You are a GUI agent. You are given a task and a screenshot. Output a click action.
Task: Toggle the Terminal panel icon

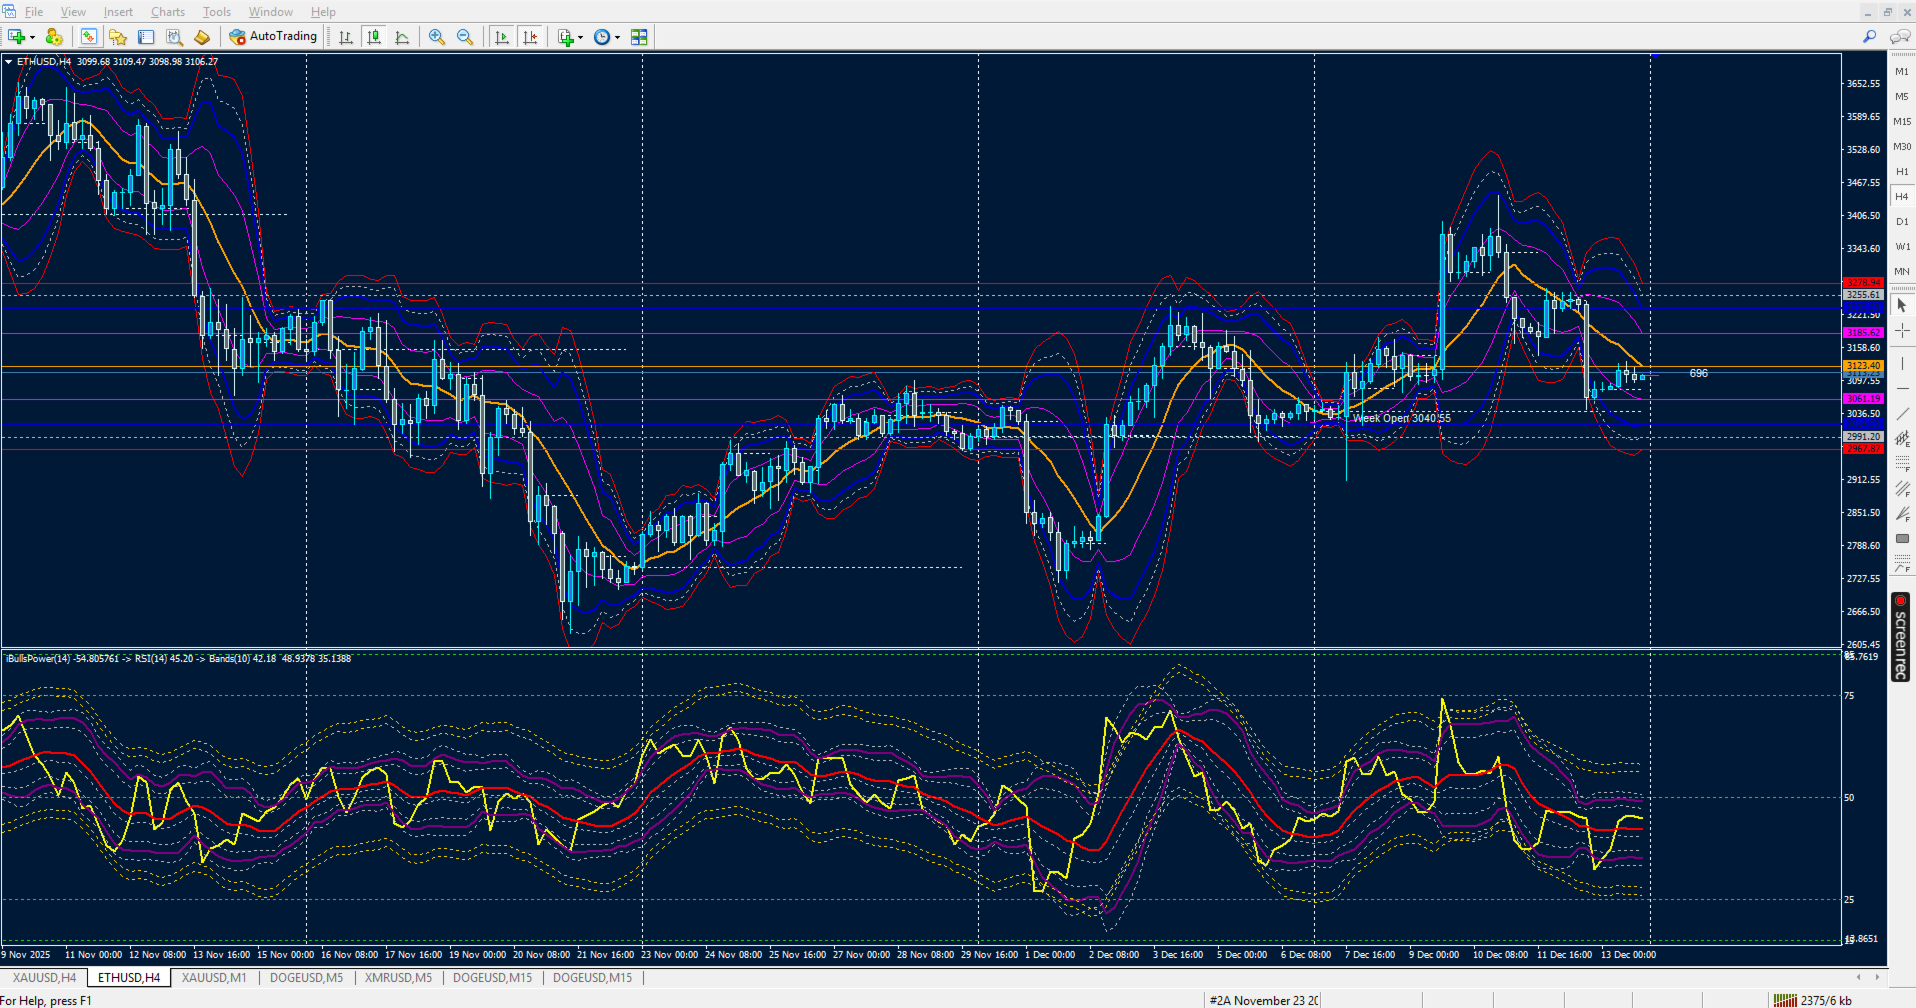146,37
